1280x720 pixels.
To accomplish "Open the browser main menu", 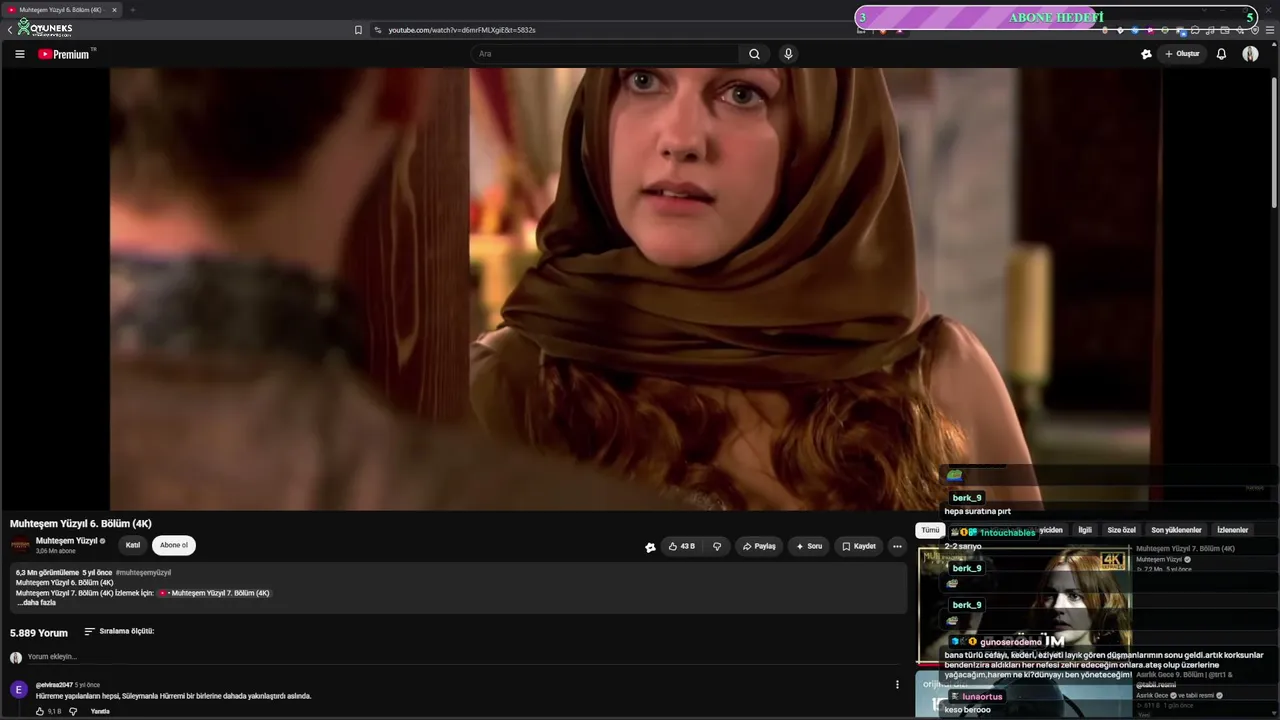I will click(x=1270, y=30).
